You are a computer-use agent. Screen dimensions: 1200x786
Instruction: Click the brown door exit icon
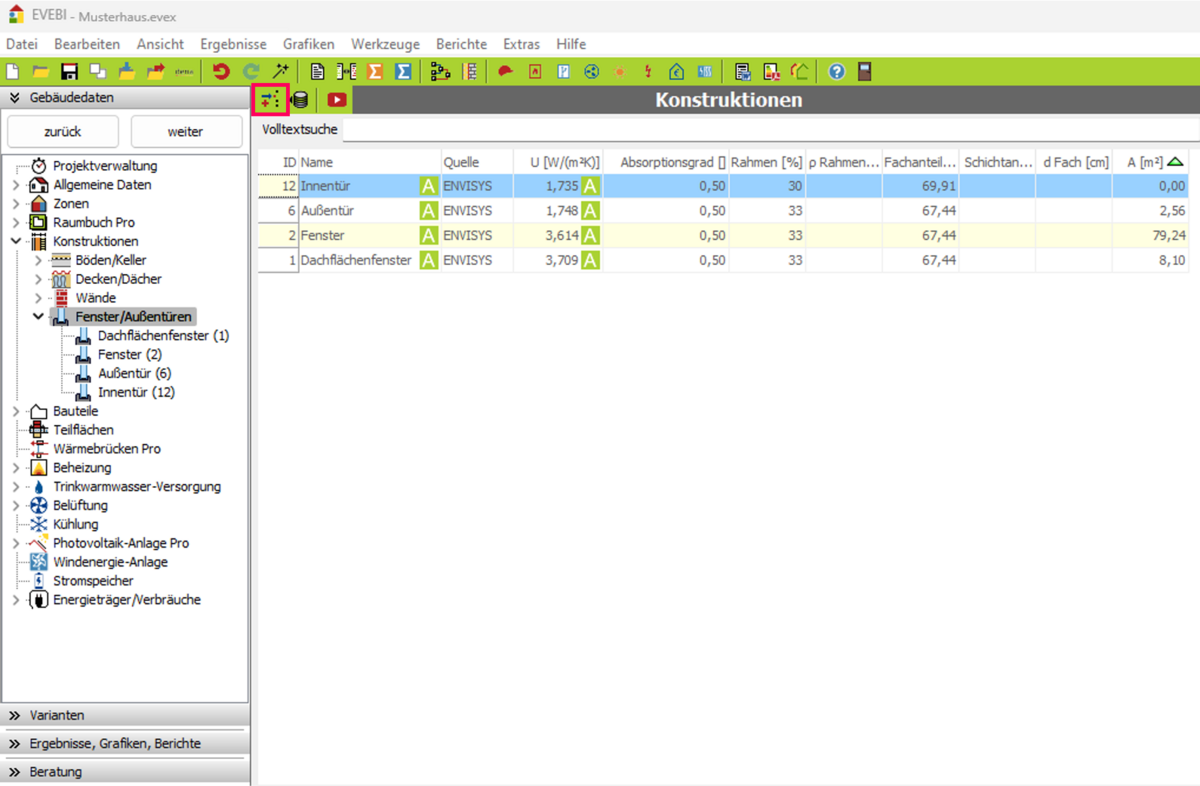(x=865, y=72)
